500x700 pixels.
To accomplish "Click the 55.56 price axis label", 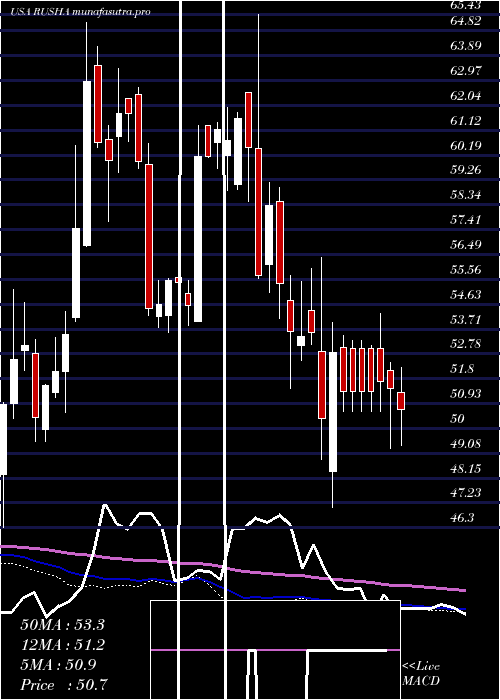I will (x=465, y=270).
